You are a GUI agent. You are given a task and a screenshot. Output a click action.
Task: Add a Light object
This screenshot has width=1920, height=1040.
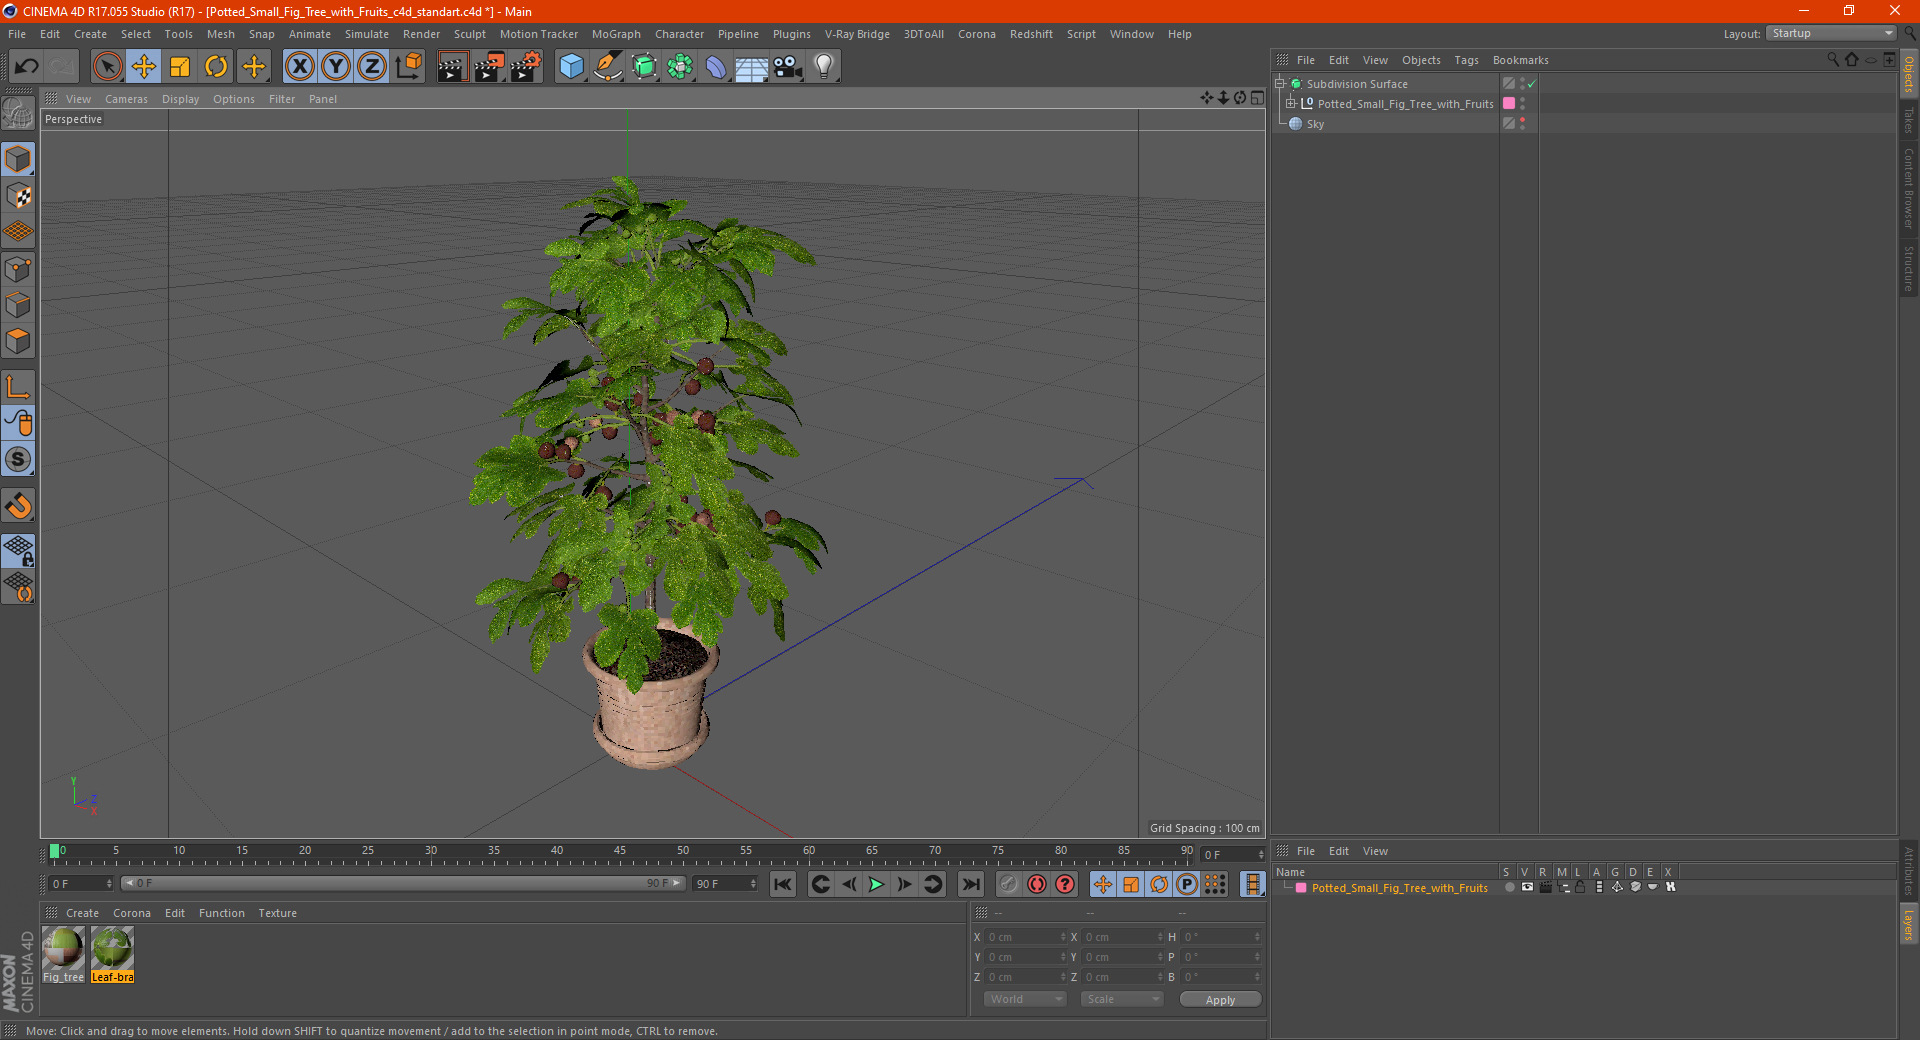click(824, 67)
